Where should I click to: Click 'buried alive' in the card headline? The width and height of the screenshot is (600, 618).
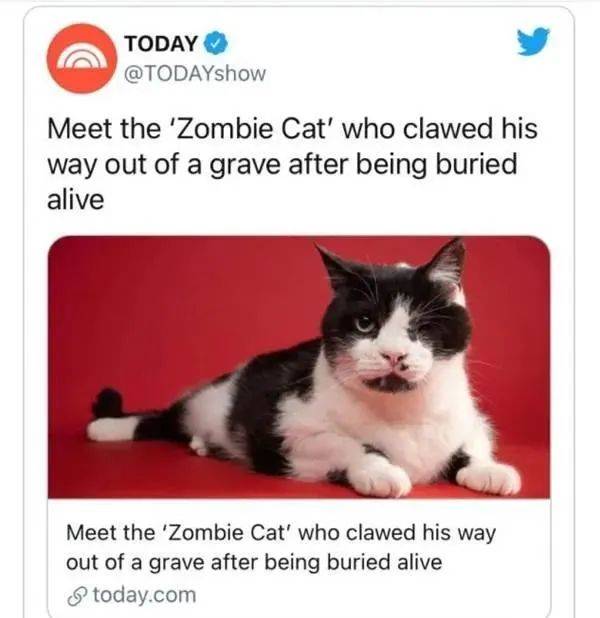coord(385,562)
